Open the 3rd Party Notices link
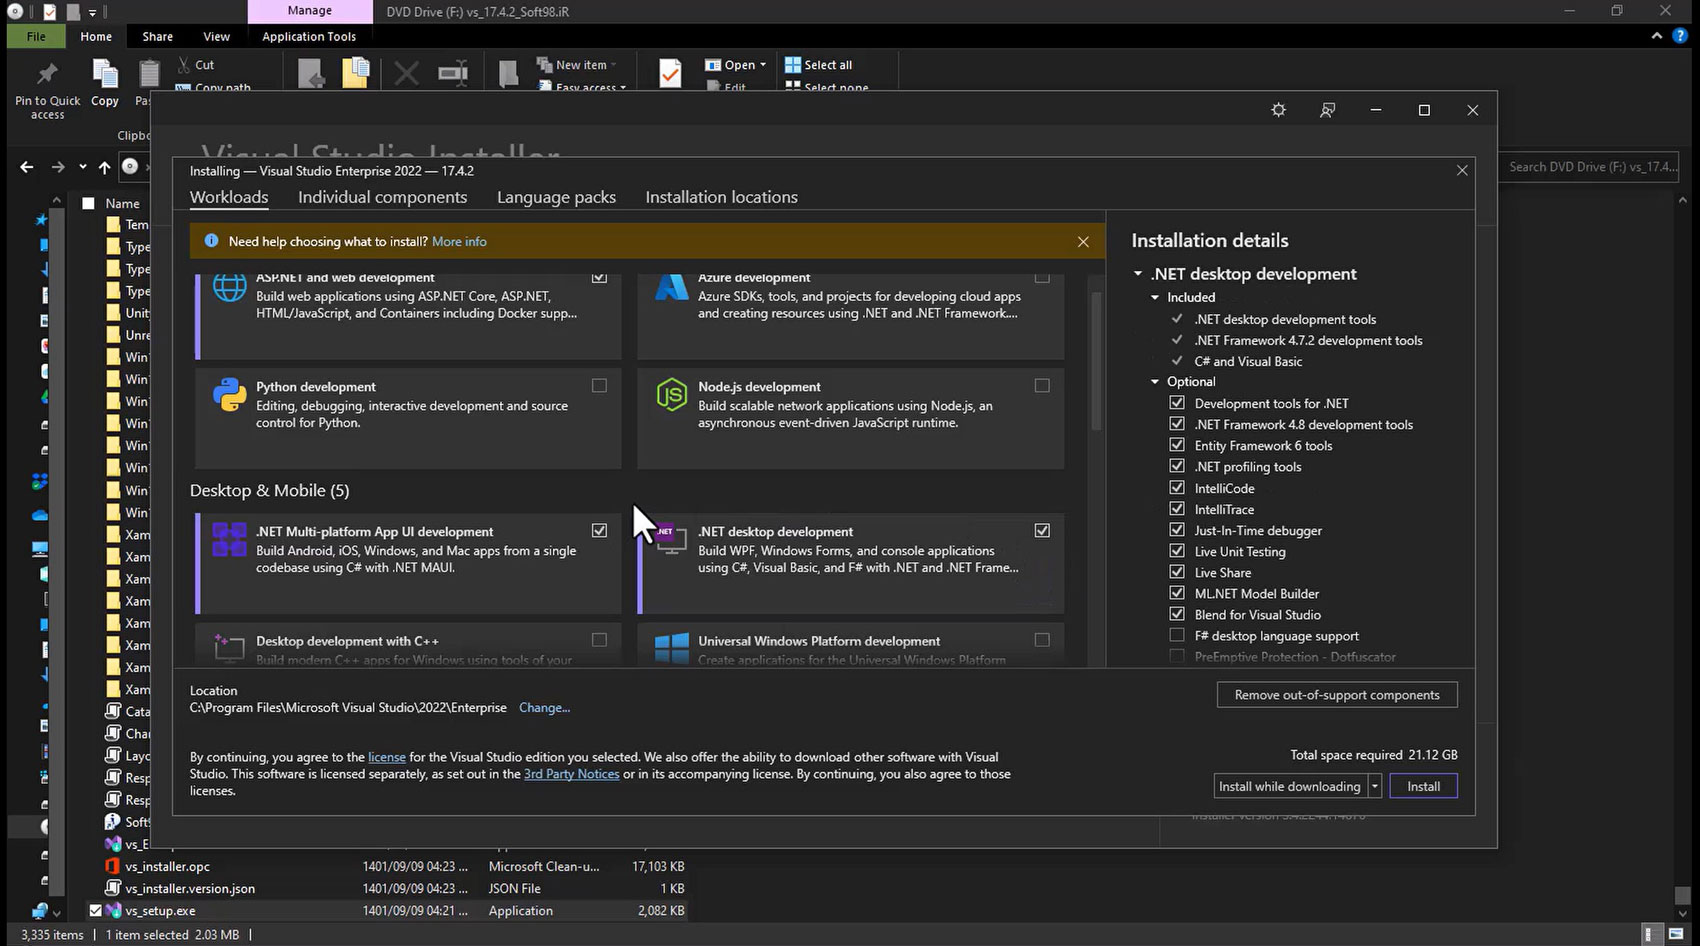Image resolution: width=1700 pixels, height=946 pixels. 571,774
